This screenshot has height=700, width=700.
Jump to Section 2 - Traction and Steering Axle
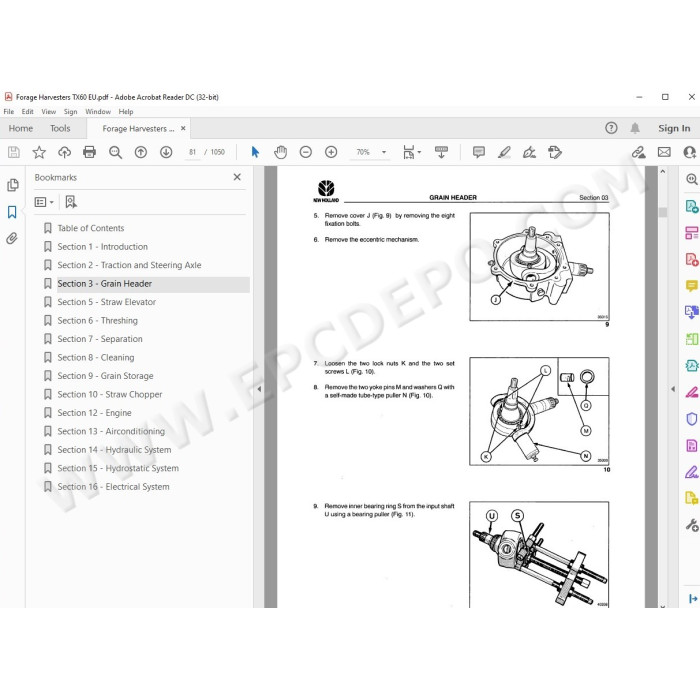coord(129,265)
